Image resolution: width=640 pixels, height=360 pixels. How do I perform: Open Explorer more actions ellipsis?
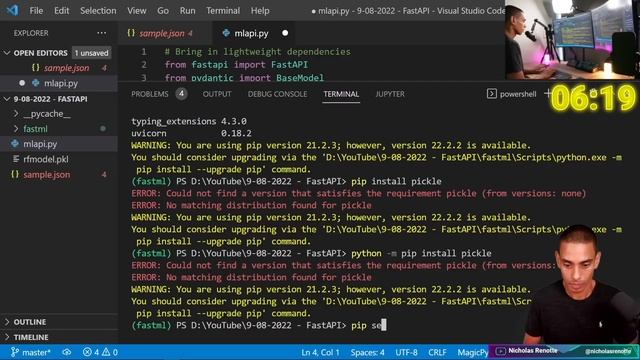(x=102, y=33)
